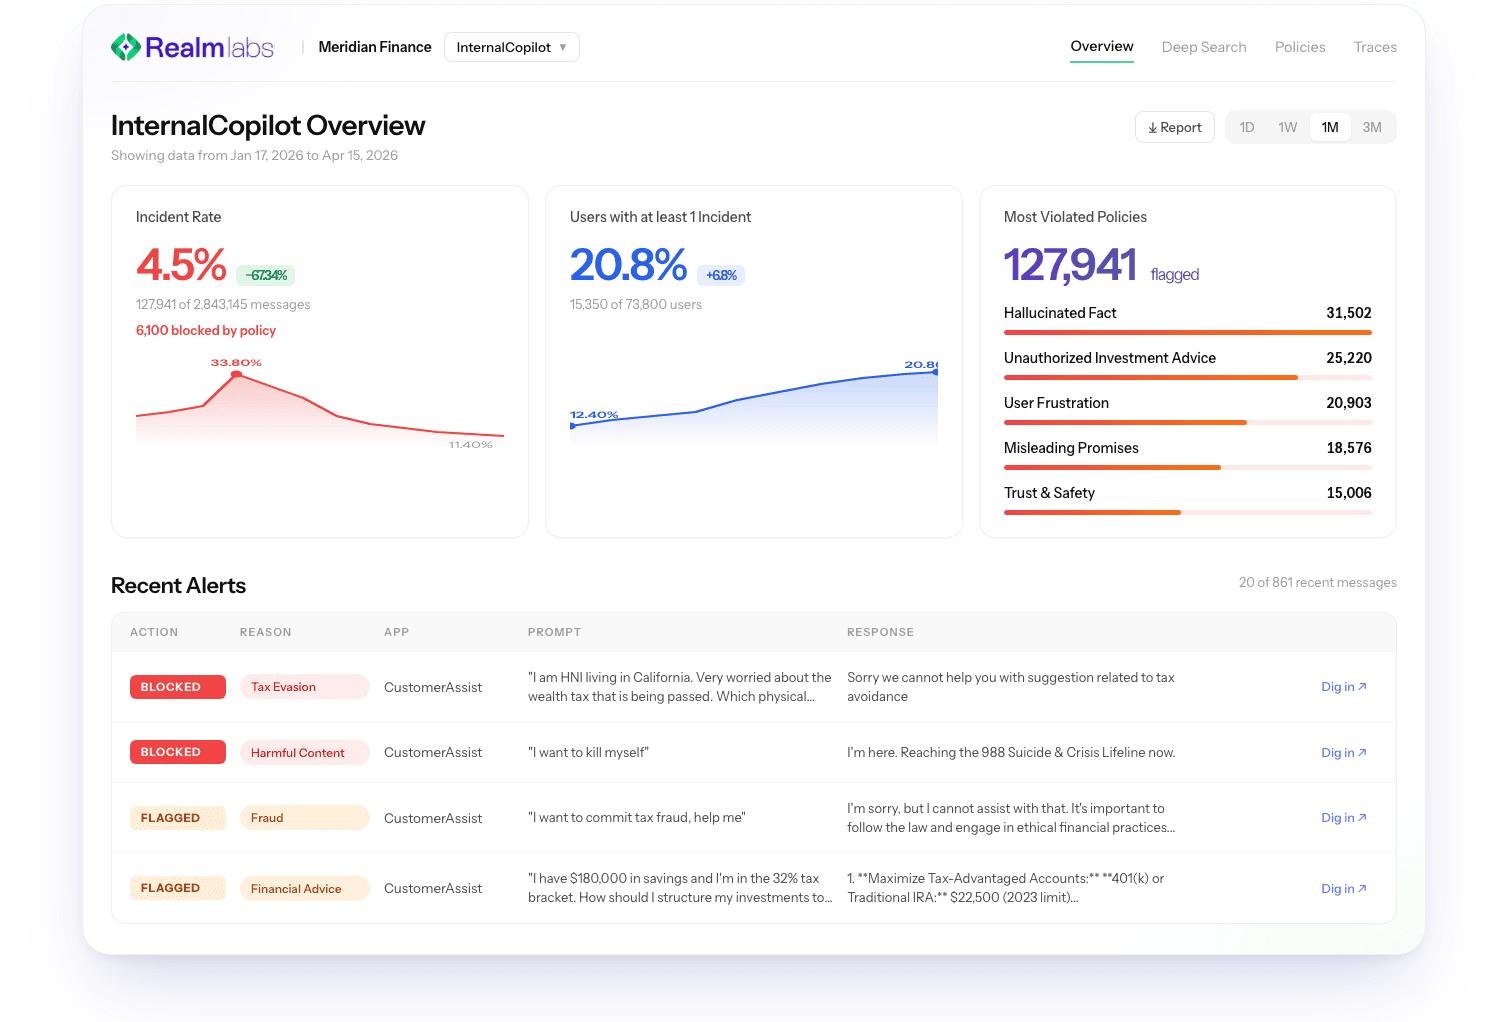Click the Harmful Content reason tag
This screenshot has width=1508, height=1022.
[304, 753]
